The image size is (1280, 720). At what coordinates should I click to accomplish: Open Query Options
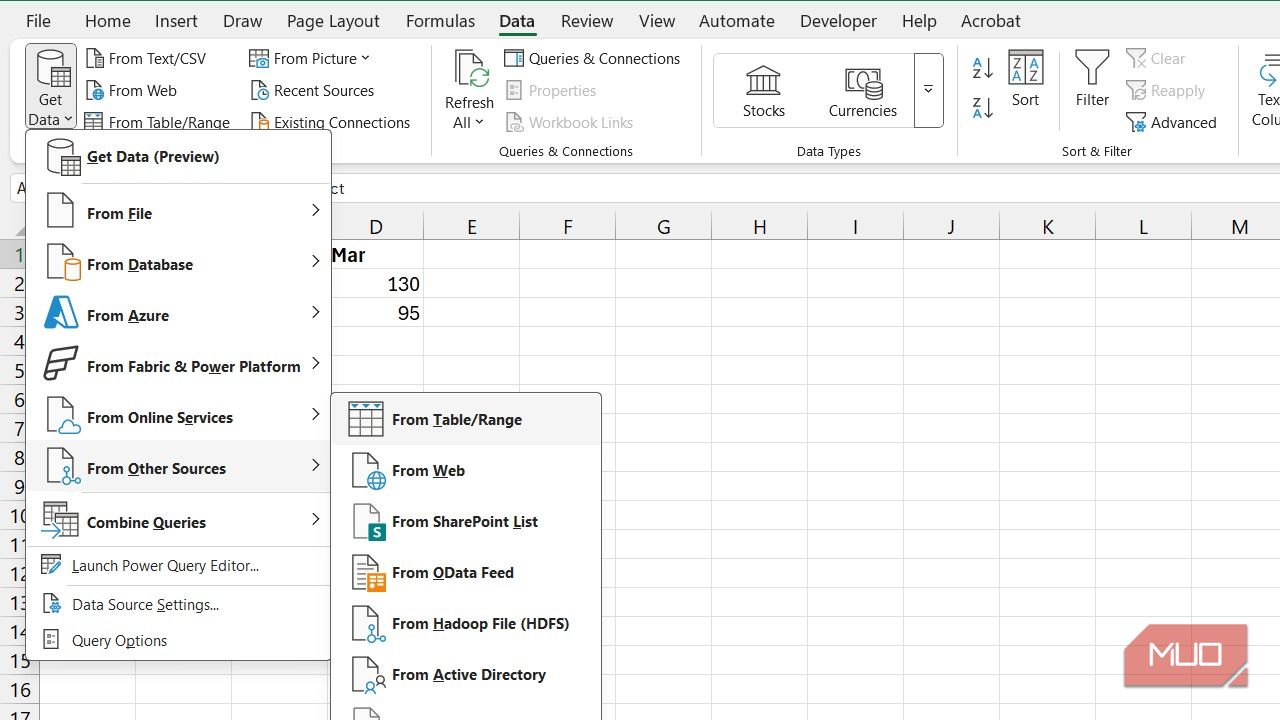click(178, 641)
